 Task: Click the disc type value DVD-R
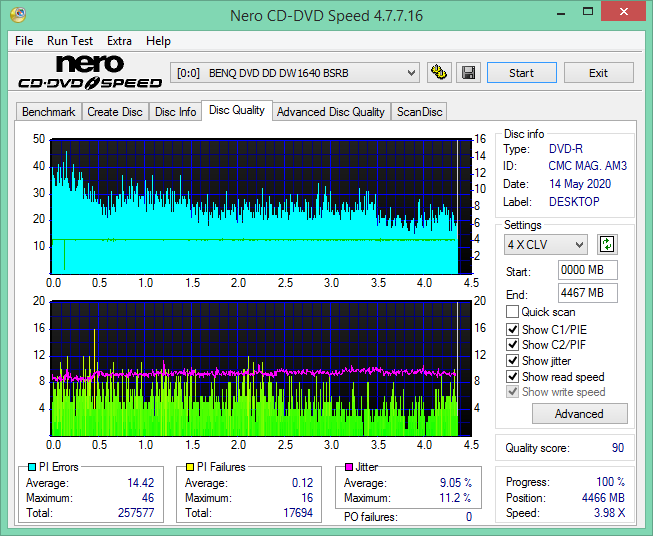[x=566, y=149]
